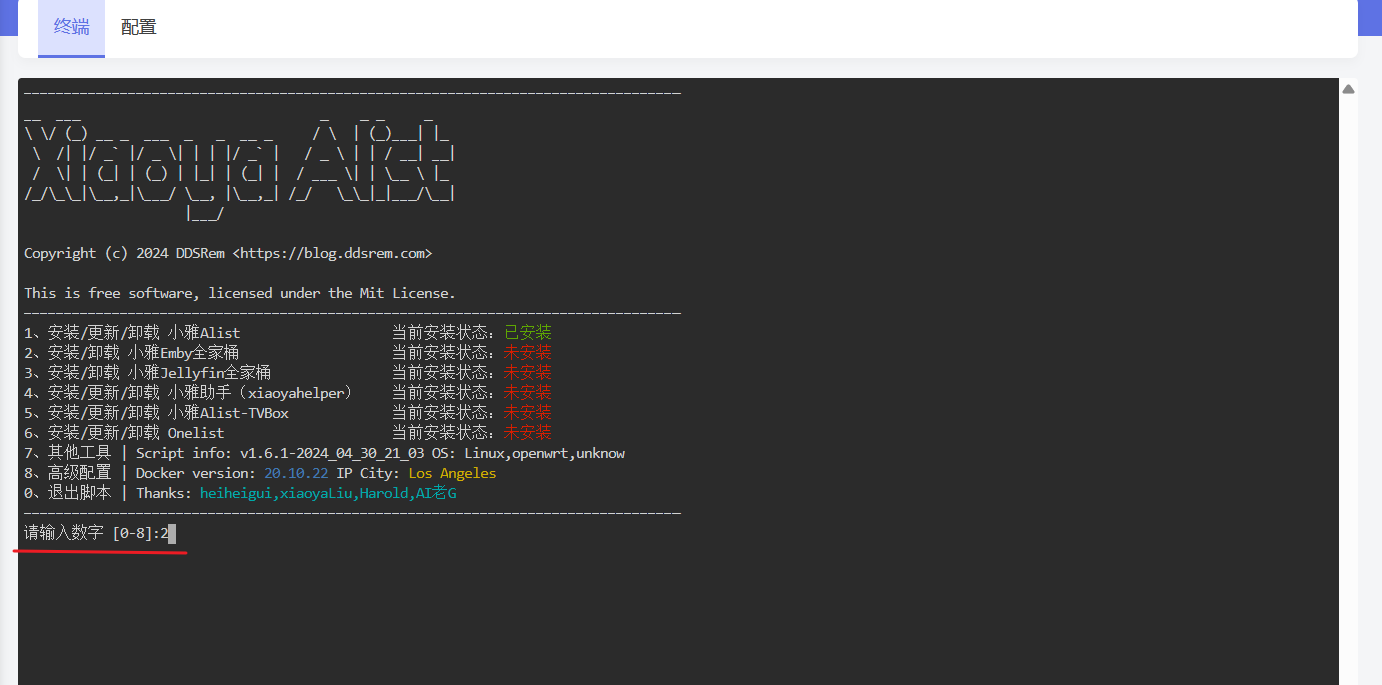The height and width of the screenshot is (685, 1382).
Task: Click the green 已安装 status text
Action: [x=528, y=333]
